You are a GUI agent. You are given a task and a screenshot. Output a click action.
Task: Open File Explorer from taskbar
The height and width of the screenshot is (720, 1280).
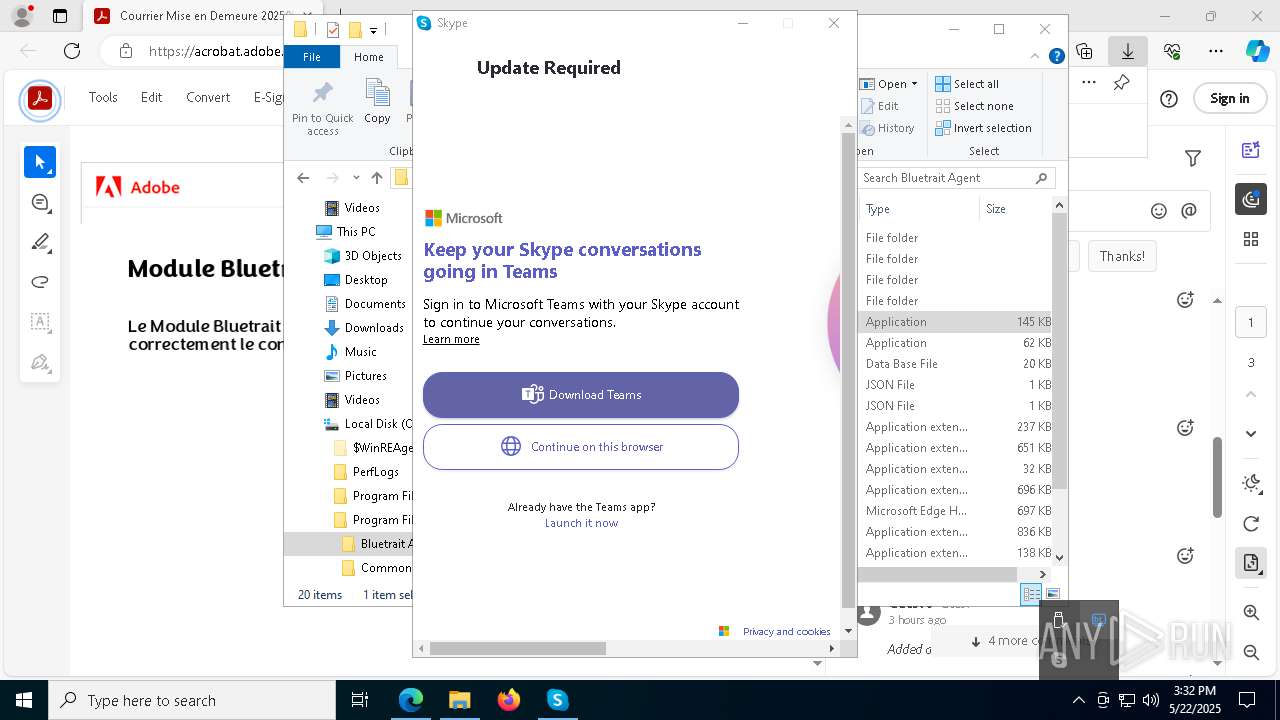[460, 700]
